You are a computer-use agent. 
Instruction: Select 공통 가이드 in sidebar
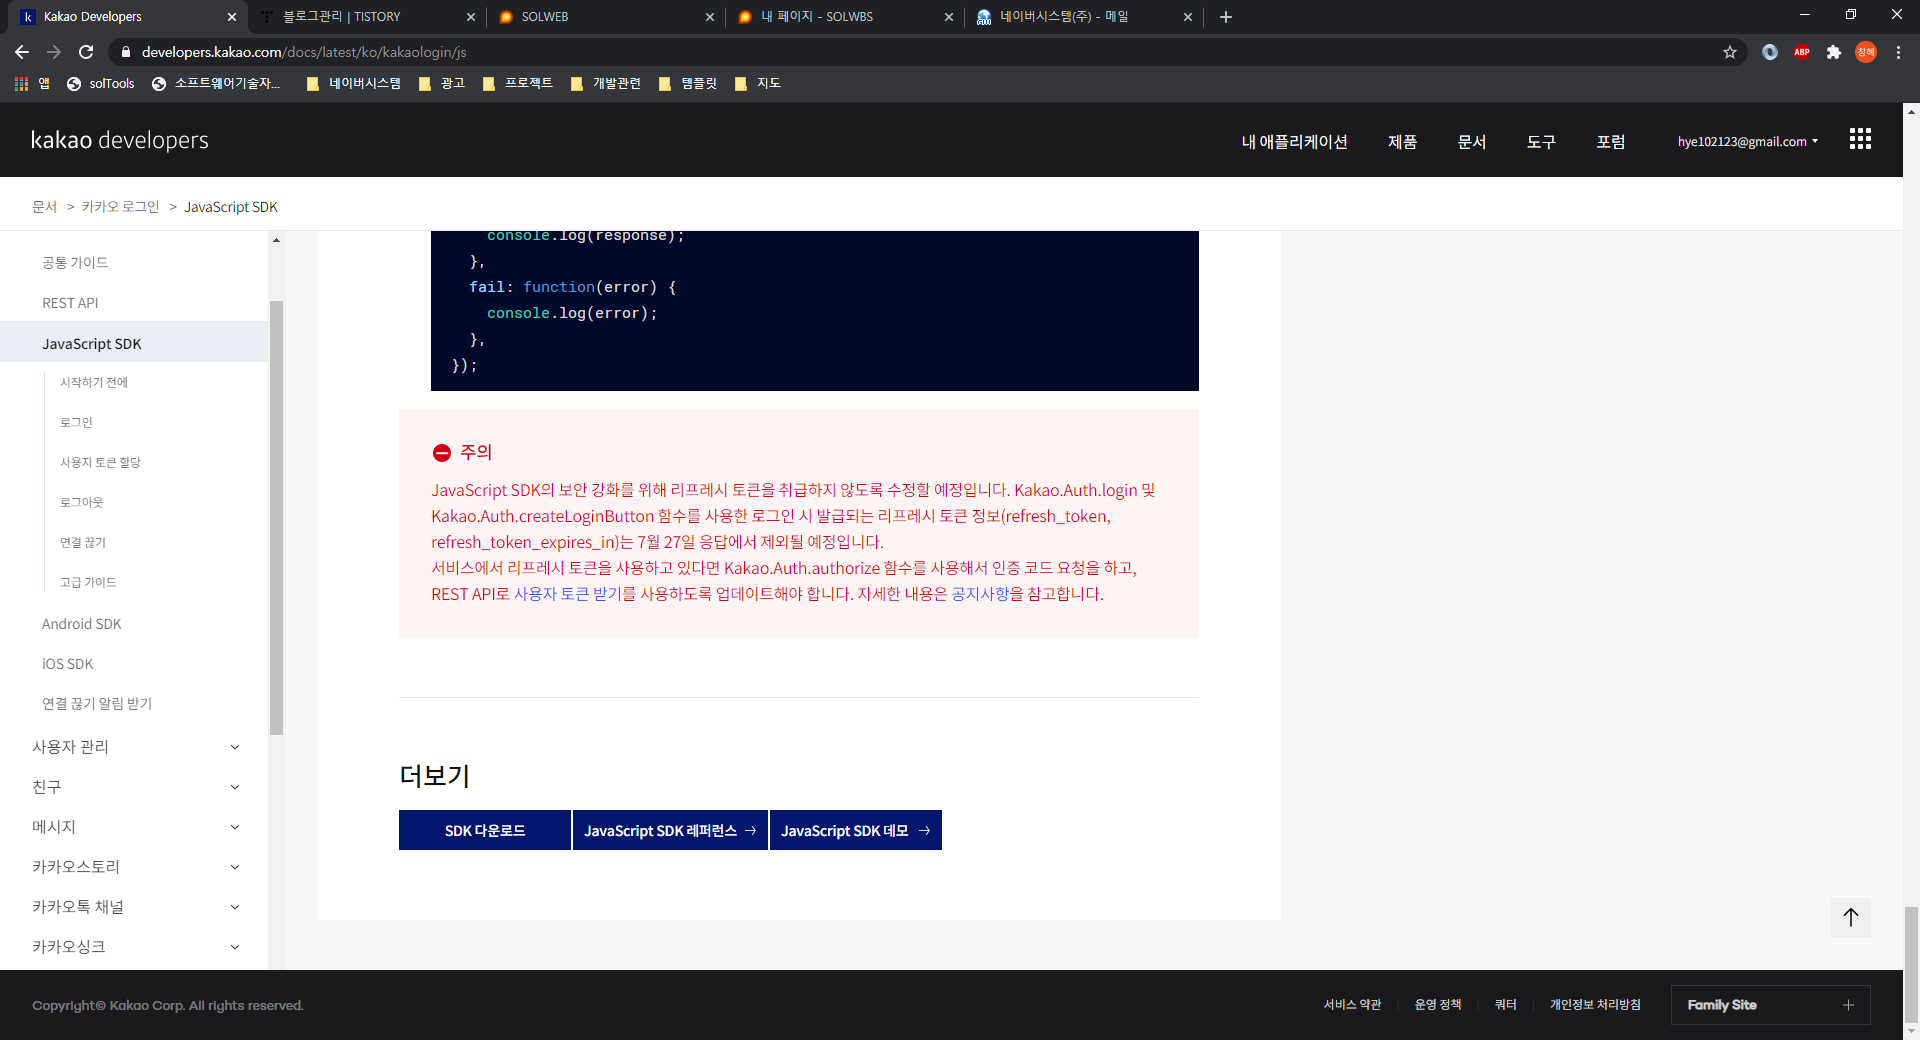(75, 262)
